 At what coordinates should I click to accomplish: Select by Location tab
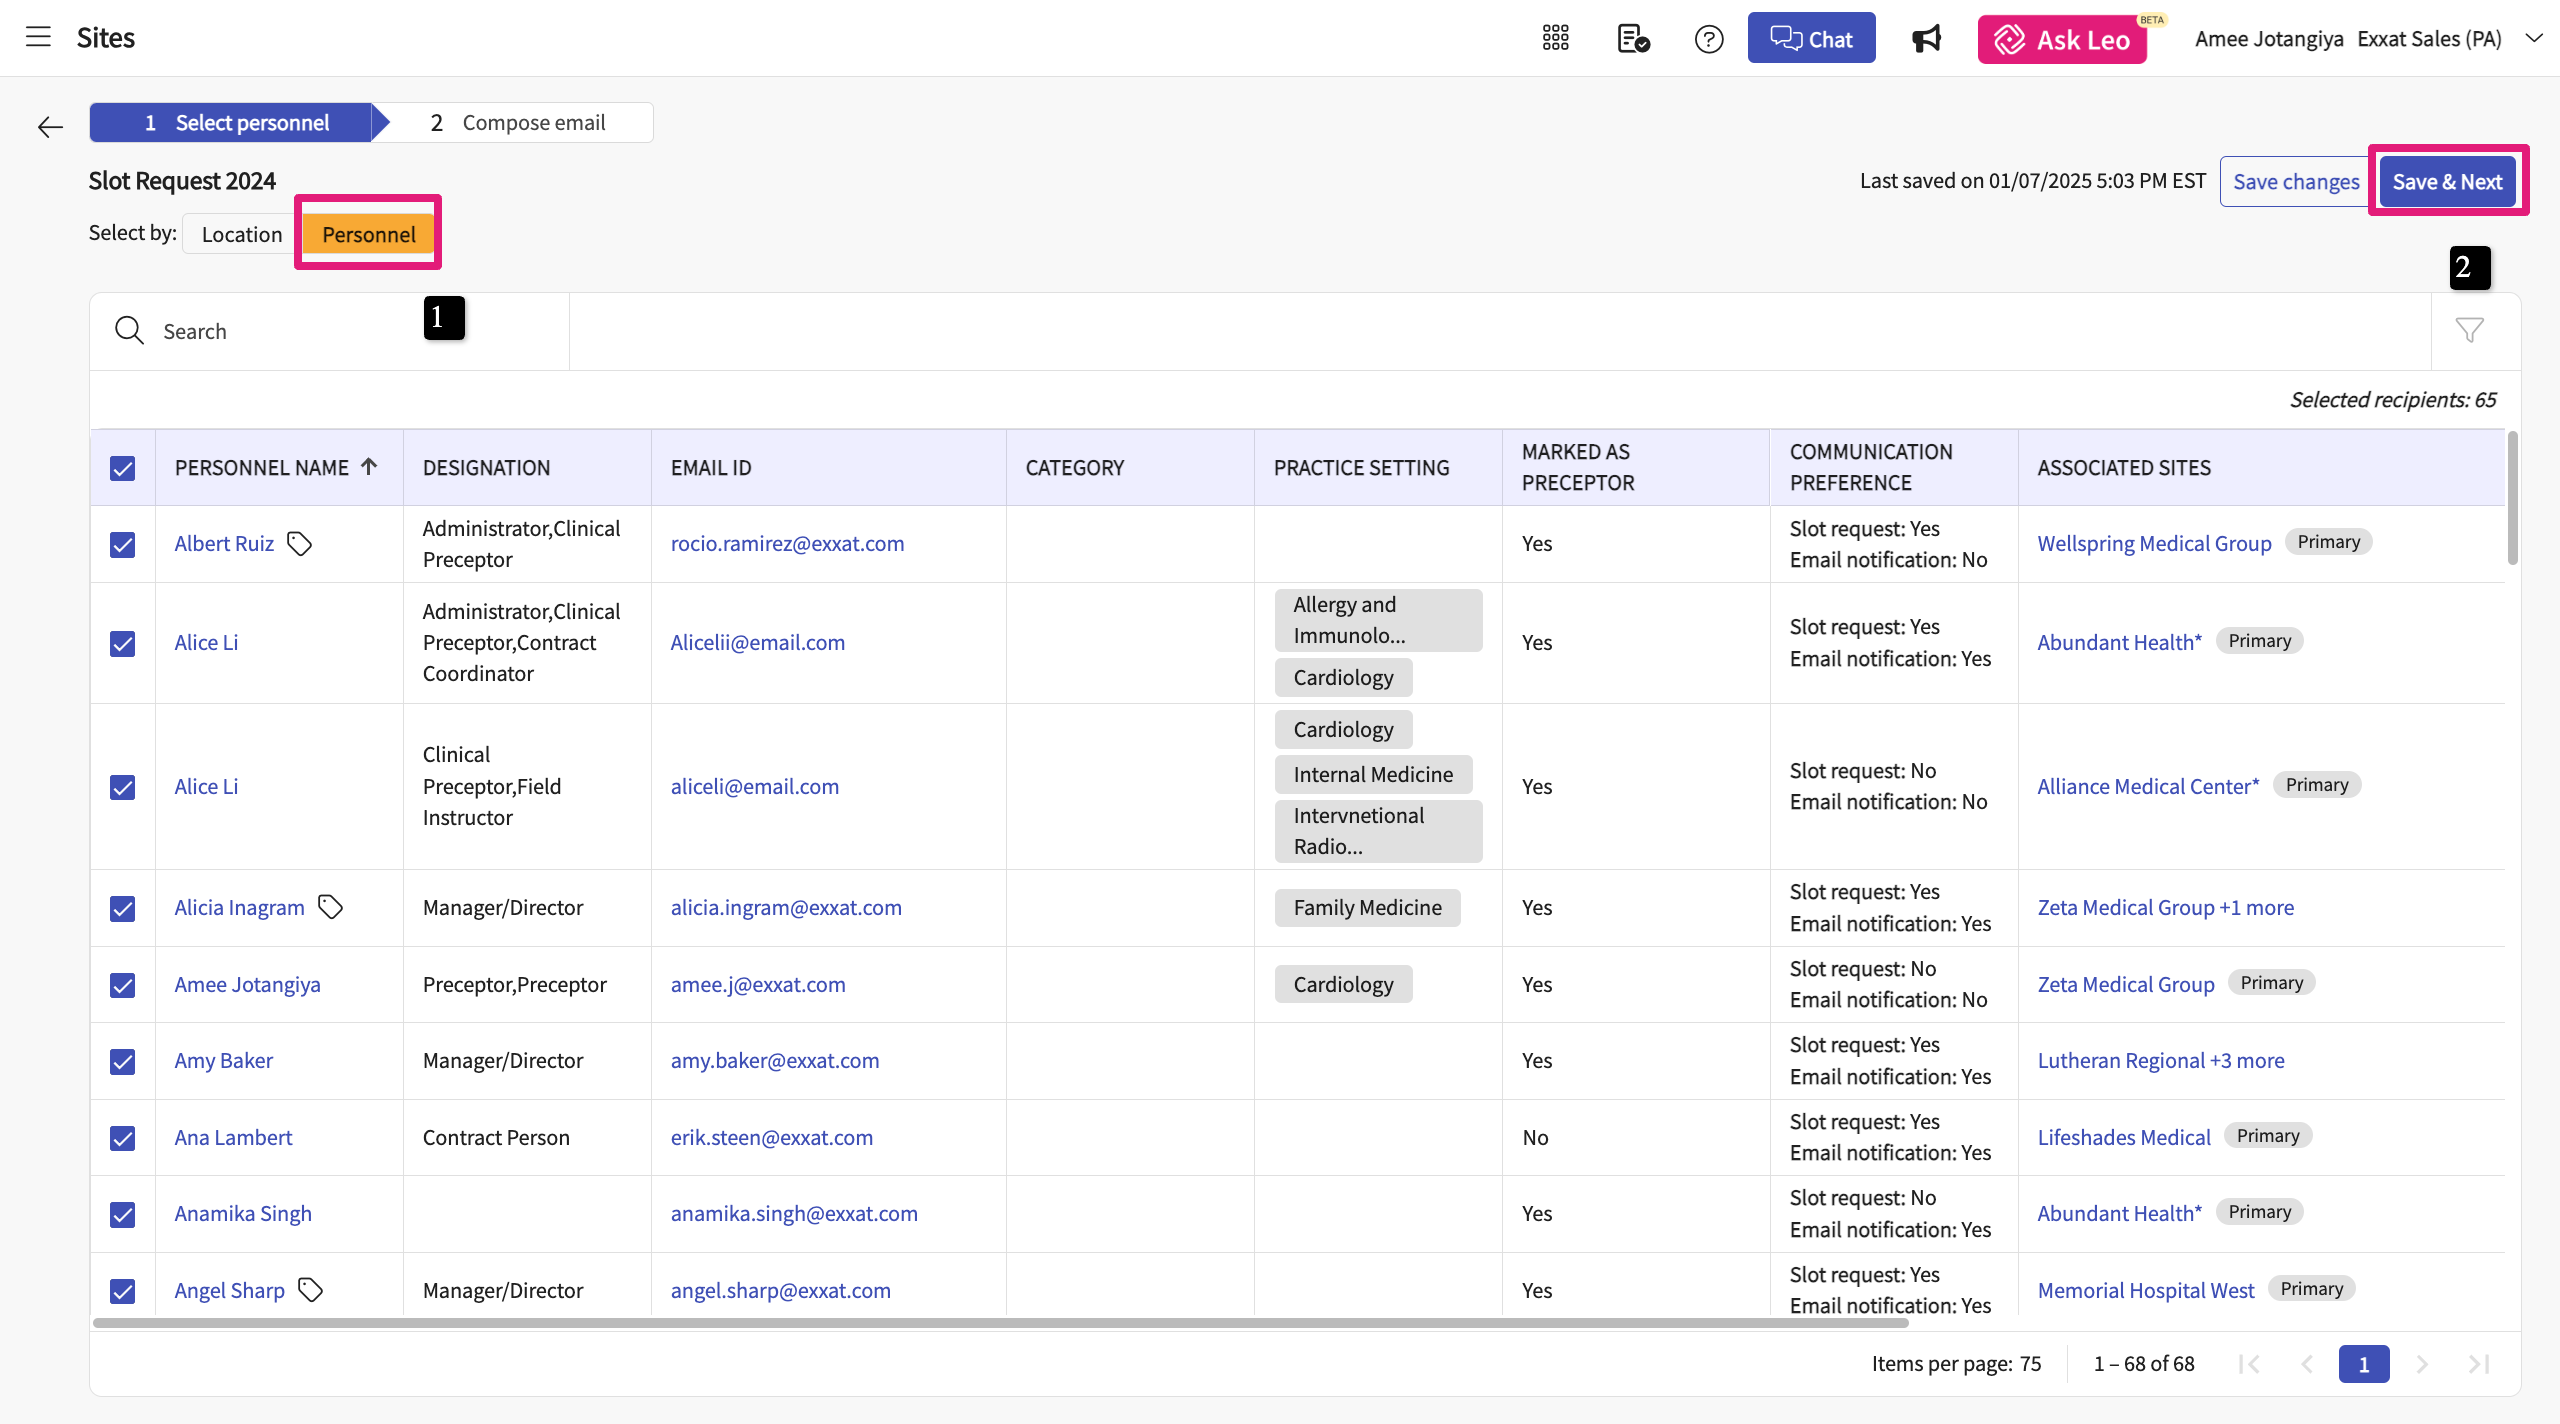point(241,234)
